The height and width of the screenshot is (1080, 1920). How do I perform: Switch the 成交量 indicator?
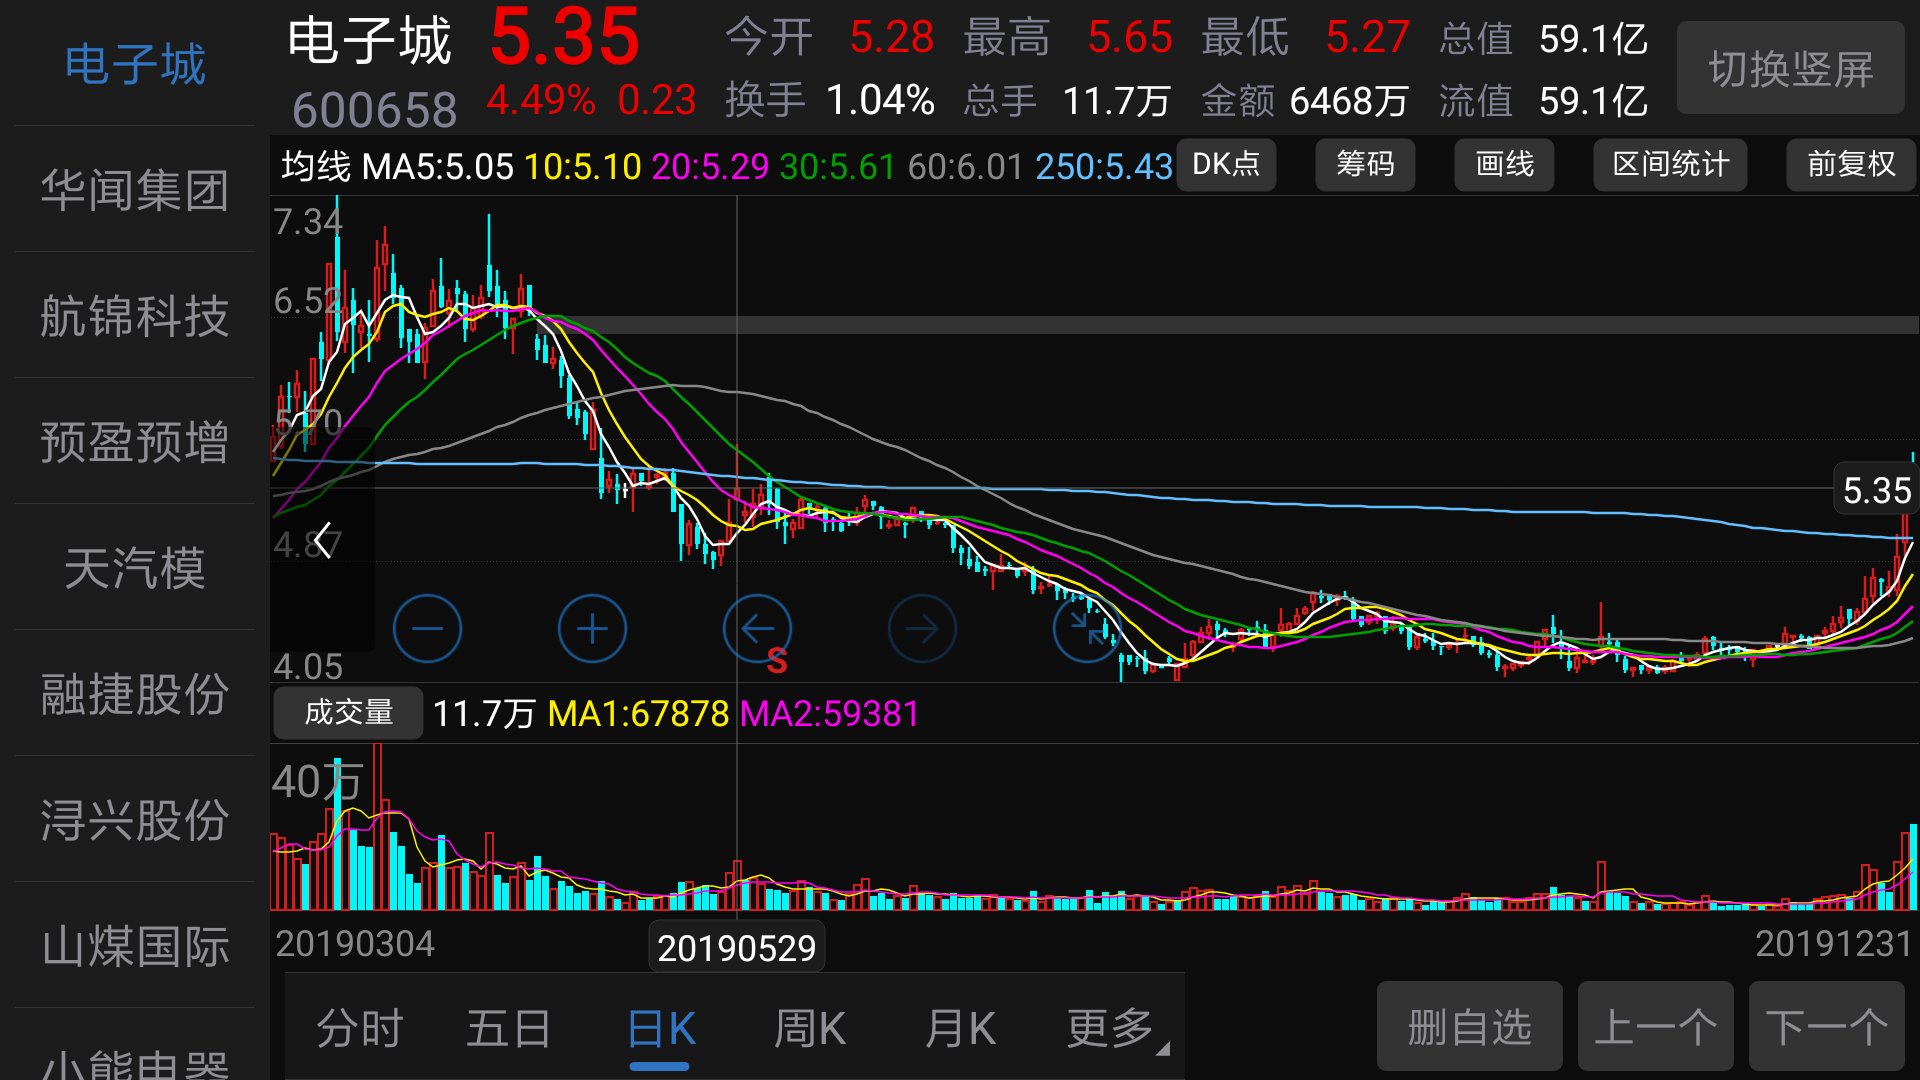click(348, 712)
